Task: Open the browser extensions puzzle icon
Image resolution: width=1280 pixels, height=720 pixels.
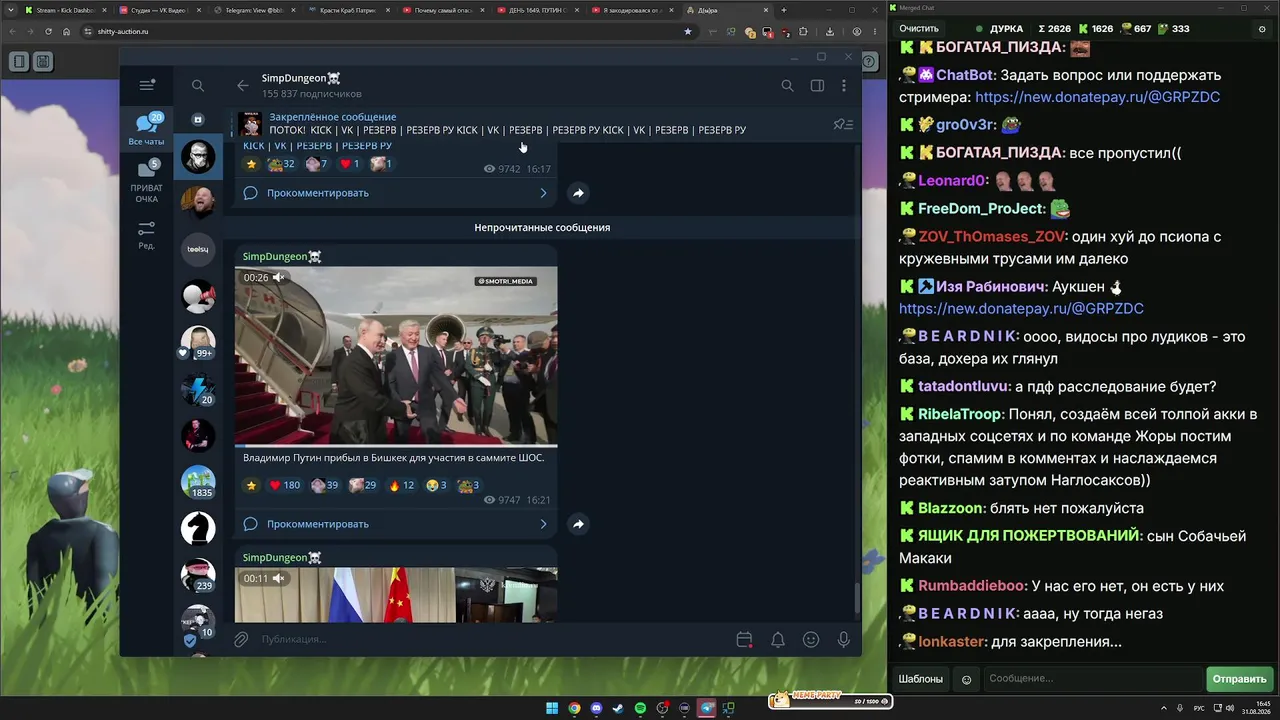Action: point(803,31)
